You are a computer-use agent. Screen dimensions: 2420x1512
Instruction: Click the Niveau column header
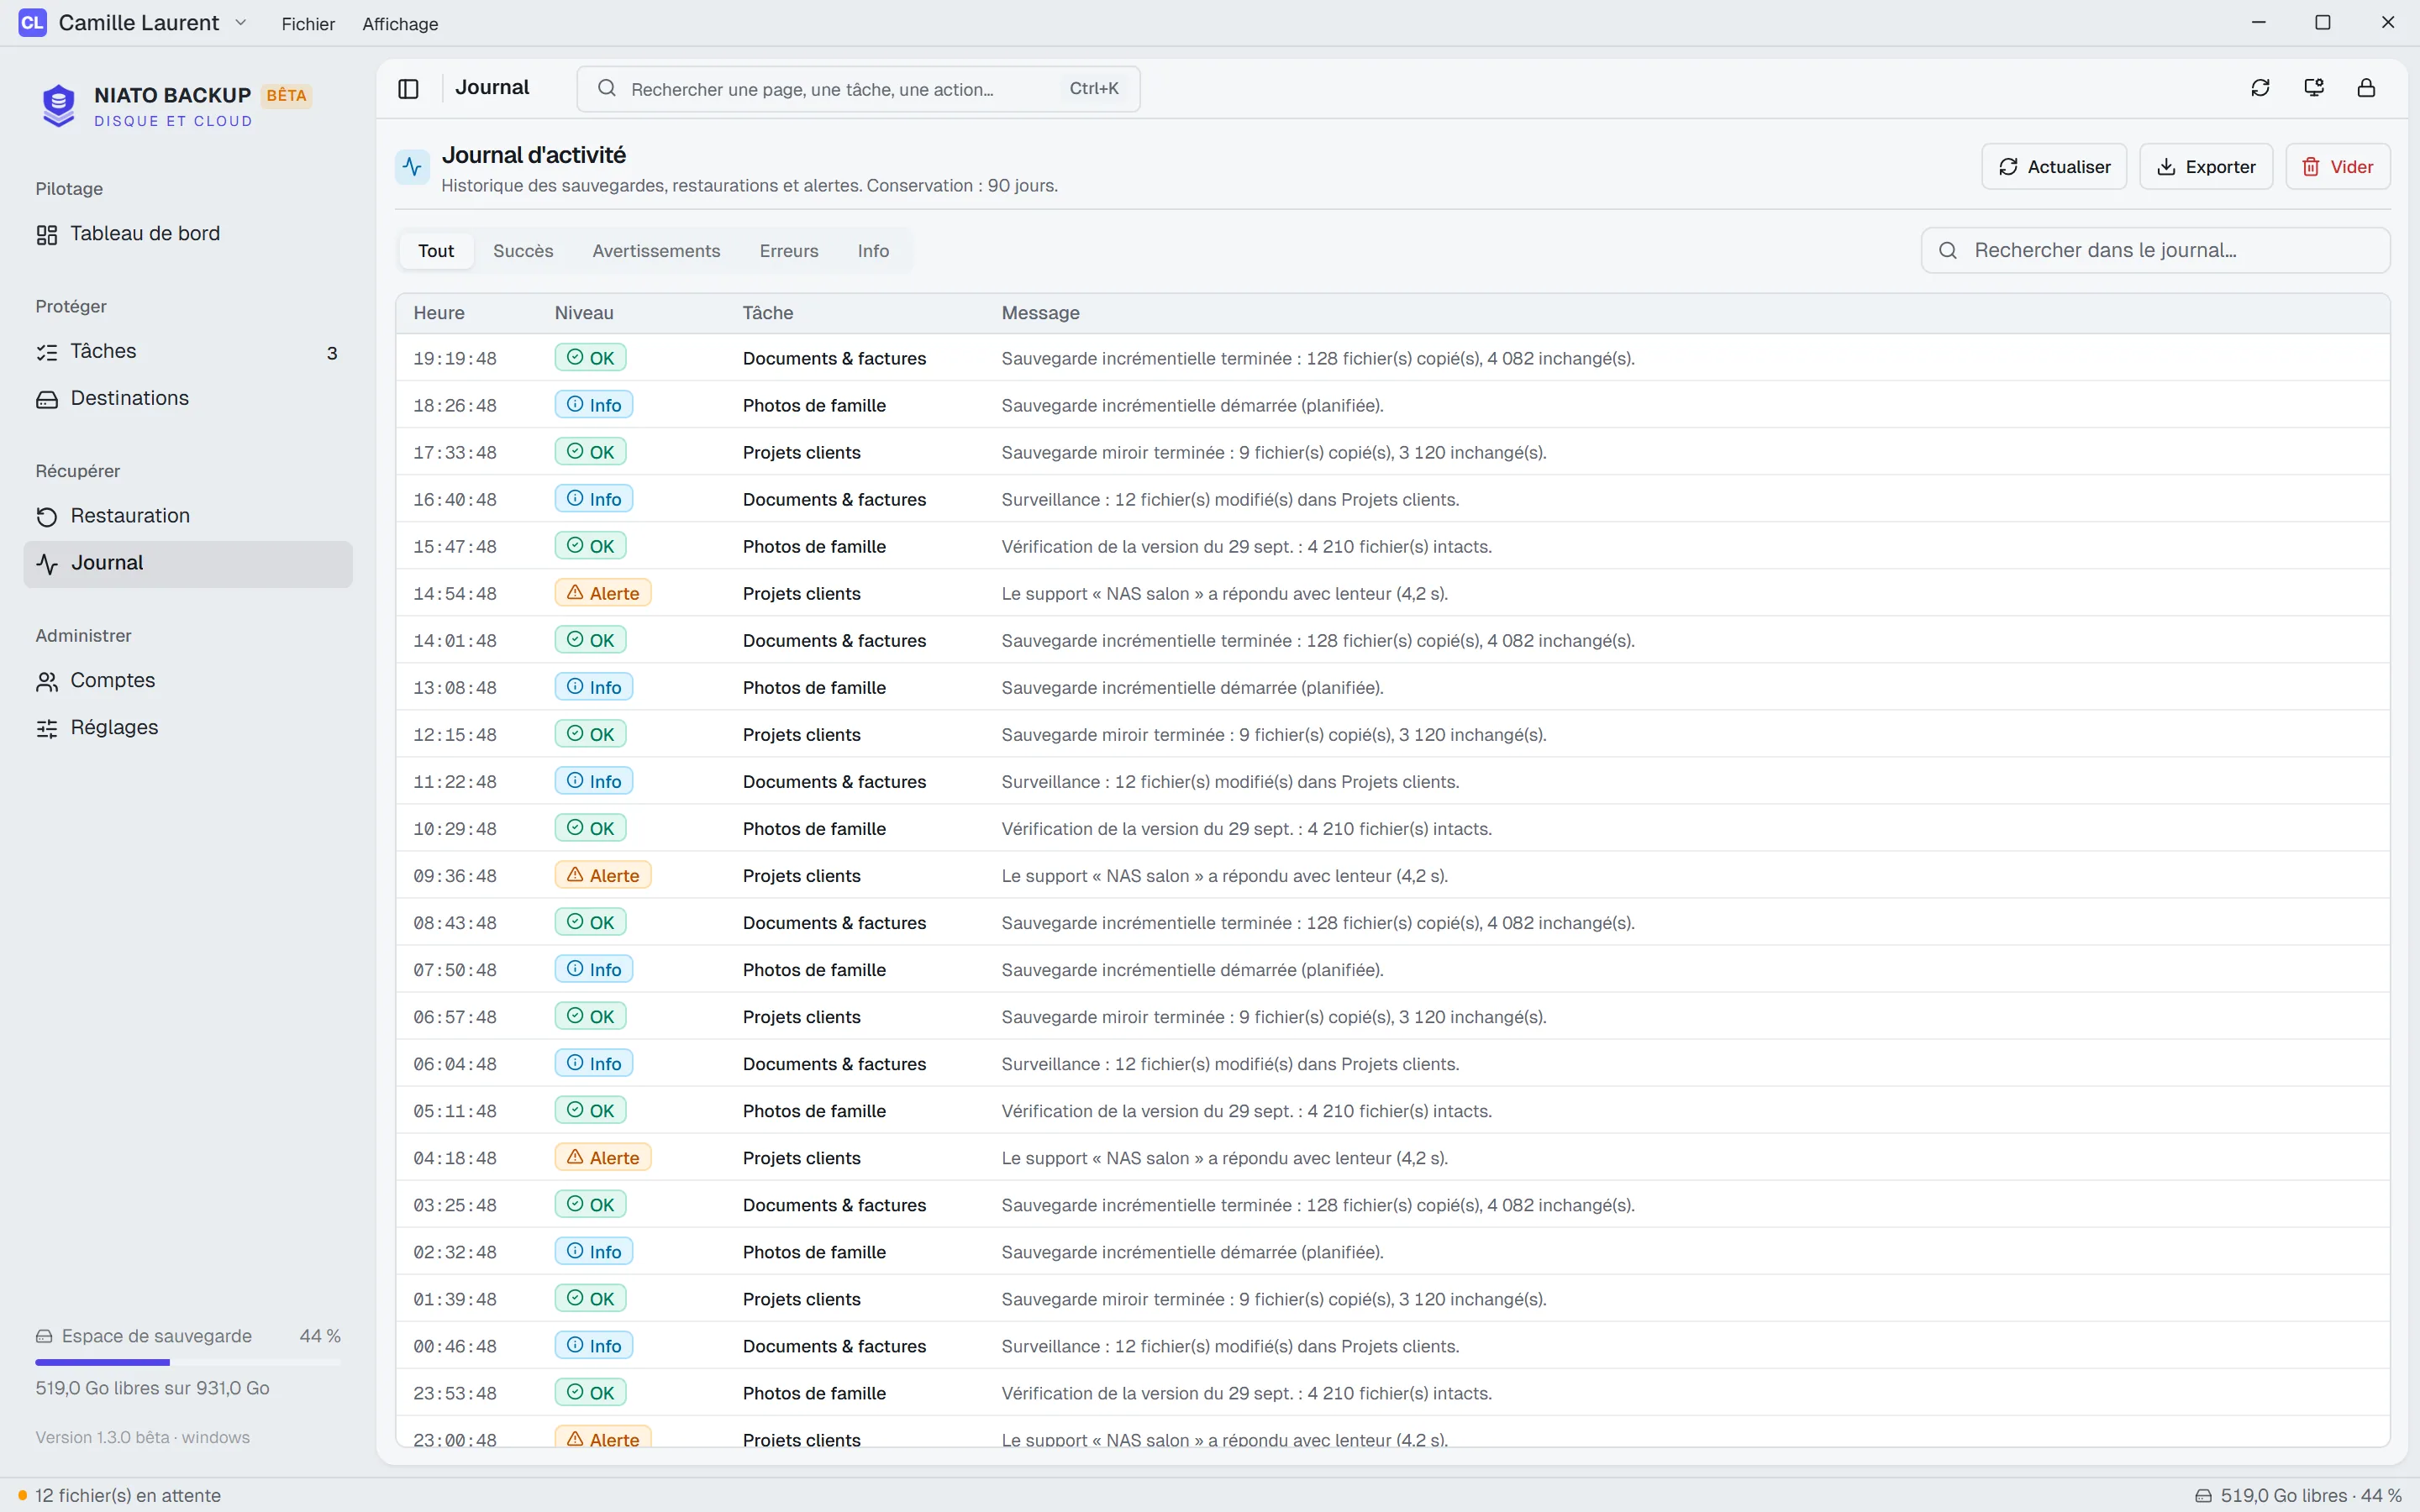[x=584, y=313]
